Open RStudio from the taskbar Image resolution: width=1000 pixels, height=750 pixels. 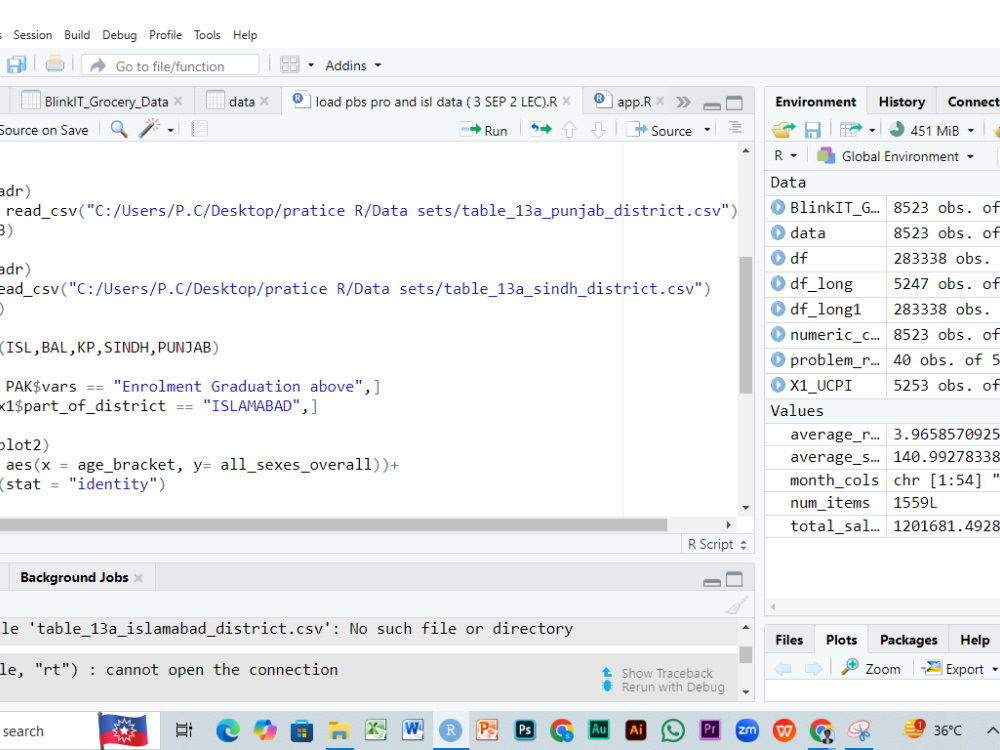click(450, 730)
